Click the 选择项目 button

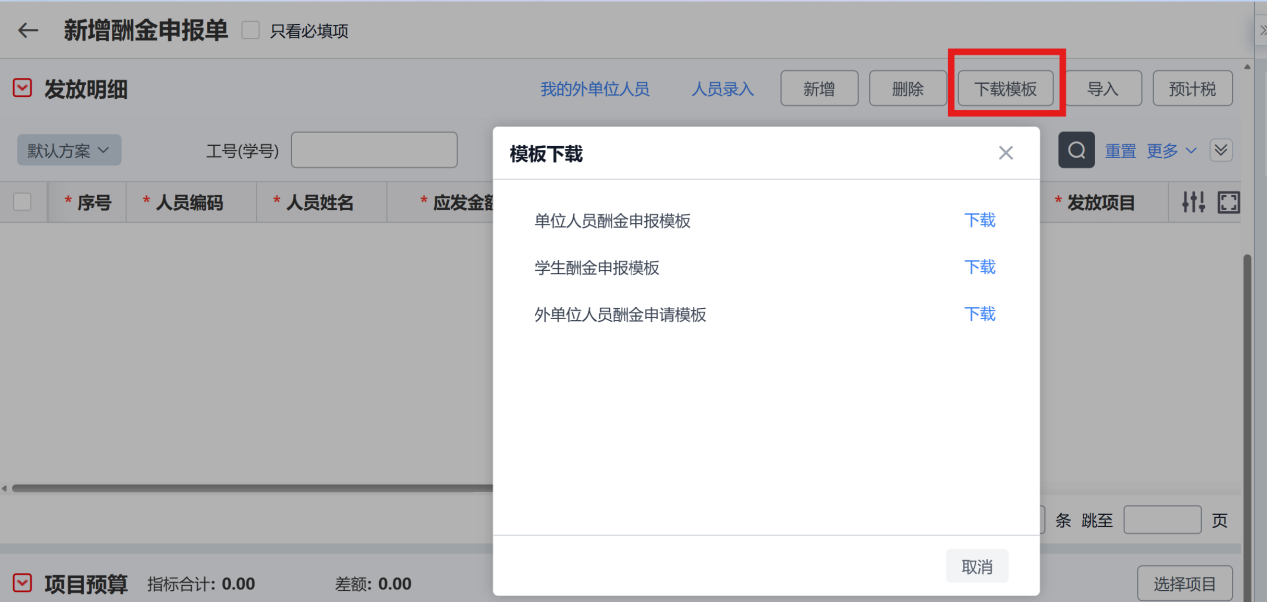click(1184, 584)
